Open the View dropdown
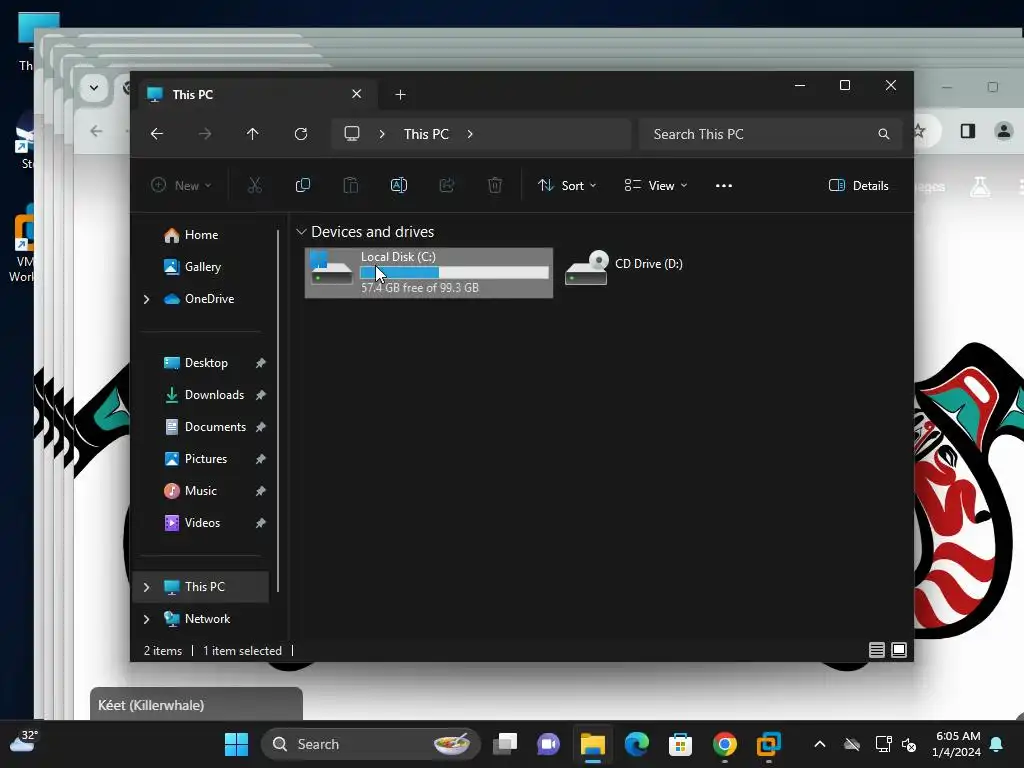Viewport: 1024px width, 768px height. (656, 185)
